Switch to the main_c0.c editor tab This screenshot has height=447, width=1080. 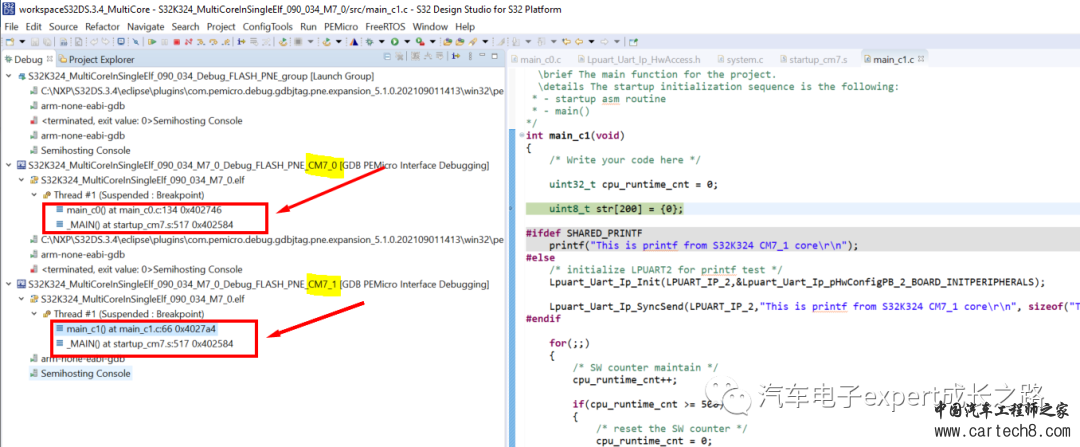(536, 59)
